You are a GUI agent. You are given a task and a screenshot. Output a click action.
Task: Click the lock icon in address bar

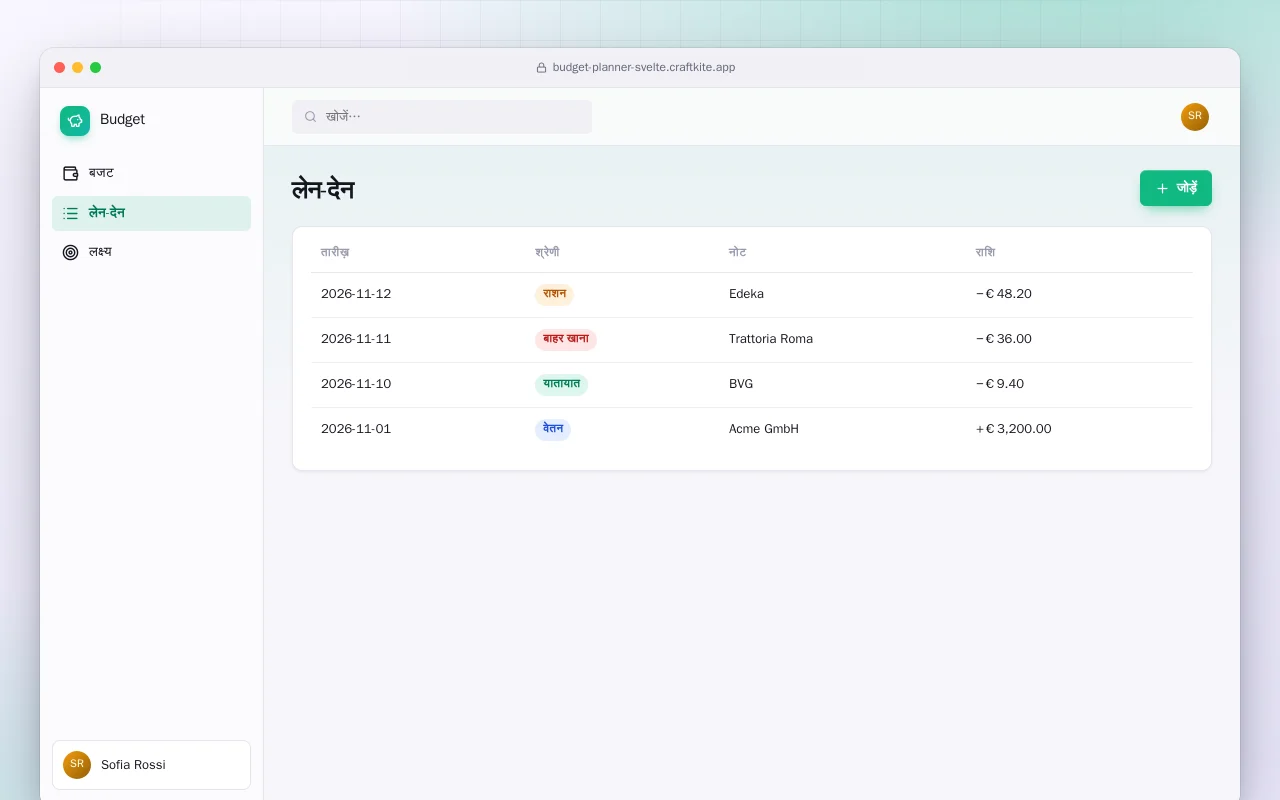[542, 68]
